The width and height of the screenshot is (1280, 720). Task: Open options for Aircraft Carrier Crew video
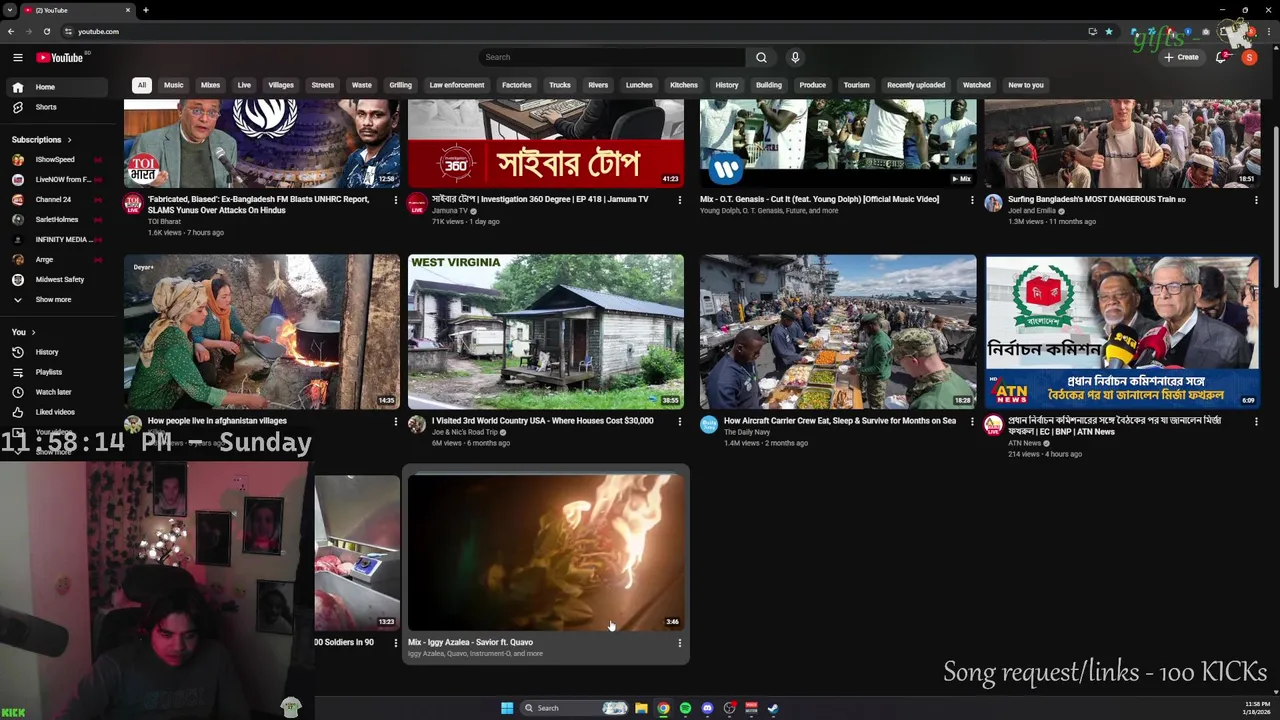[x=972, y=422]
